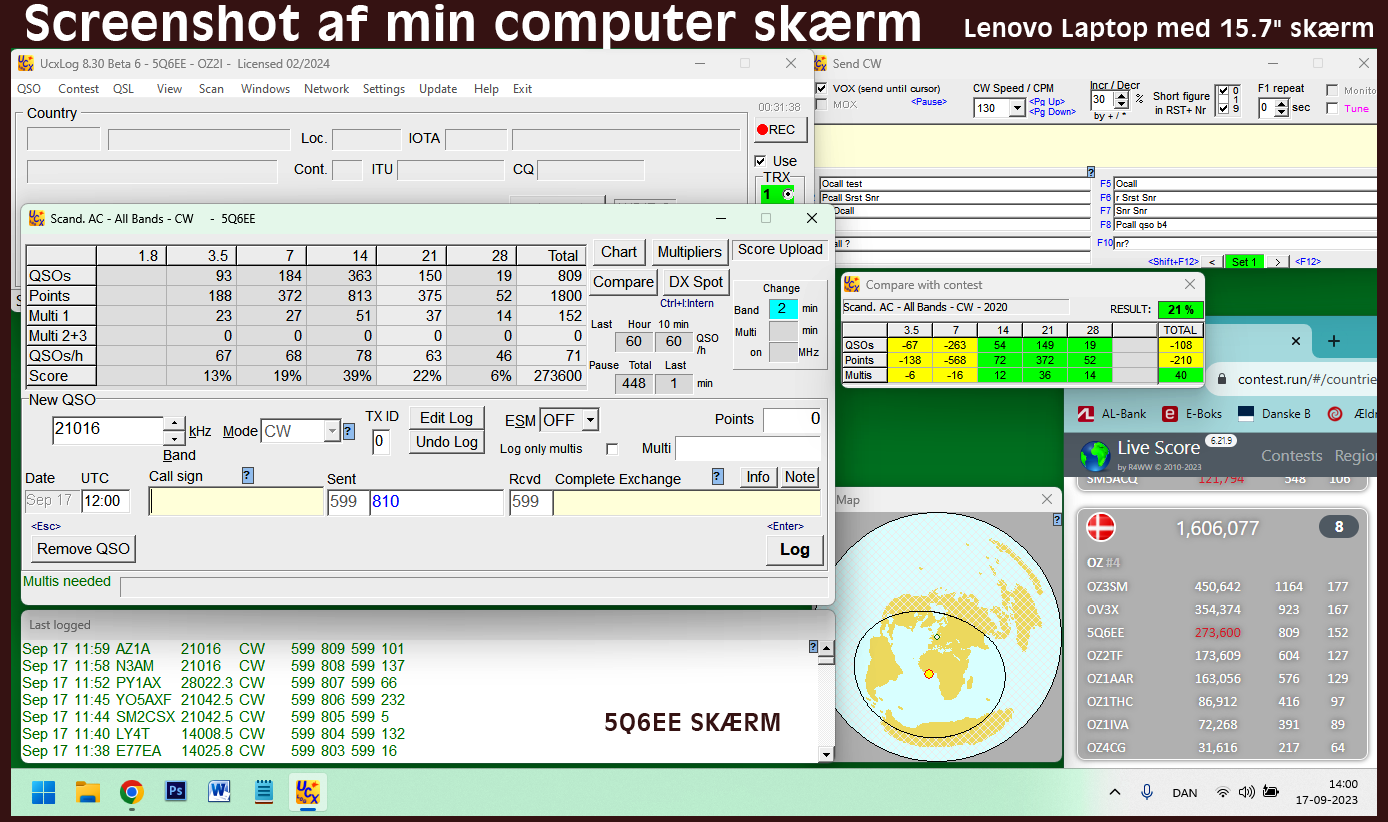The height and width of the screenshot is (822, 1388).
Task: Click the red REC record button
Action: 776,129
